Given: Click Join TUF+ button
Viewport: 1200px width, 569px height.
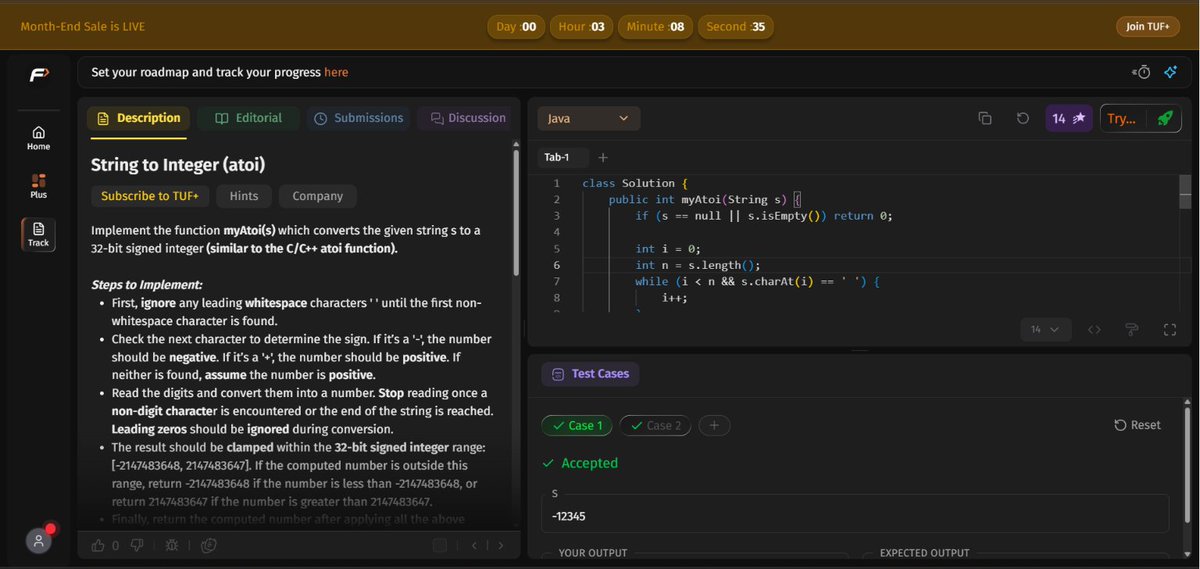Looking at the screenshot, I should [x=1148, y=26].
